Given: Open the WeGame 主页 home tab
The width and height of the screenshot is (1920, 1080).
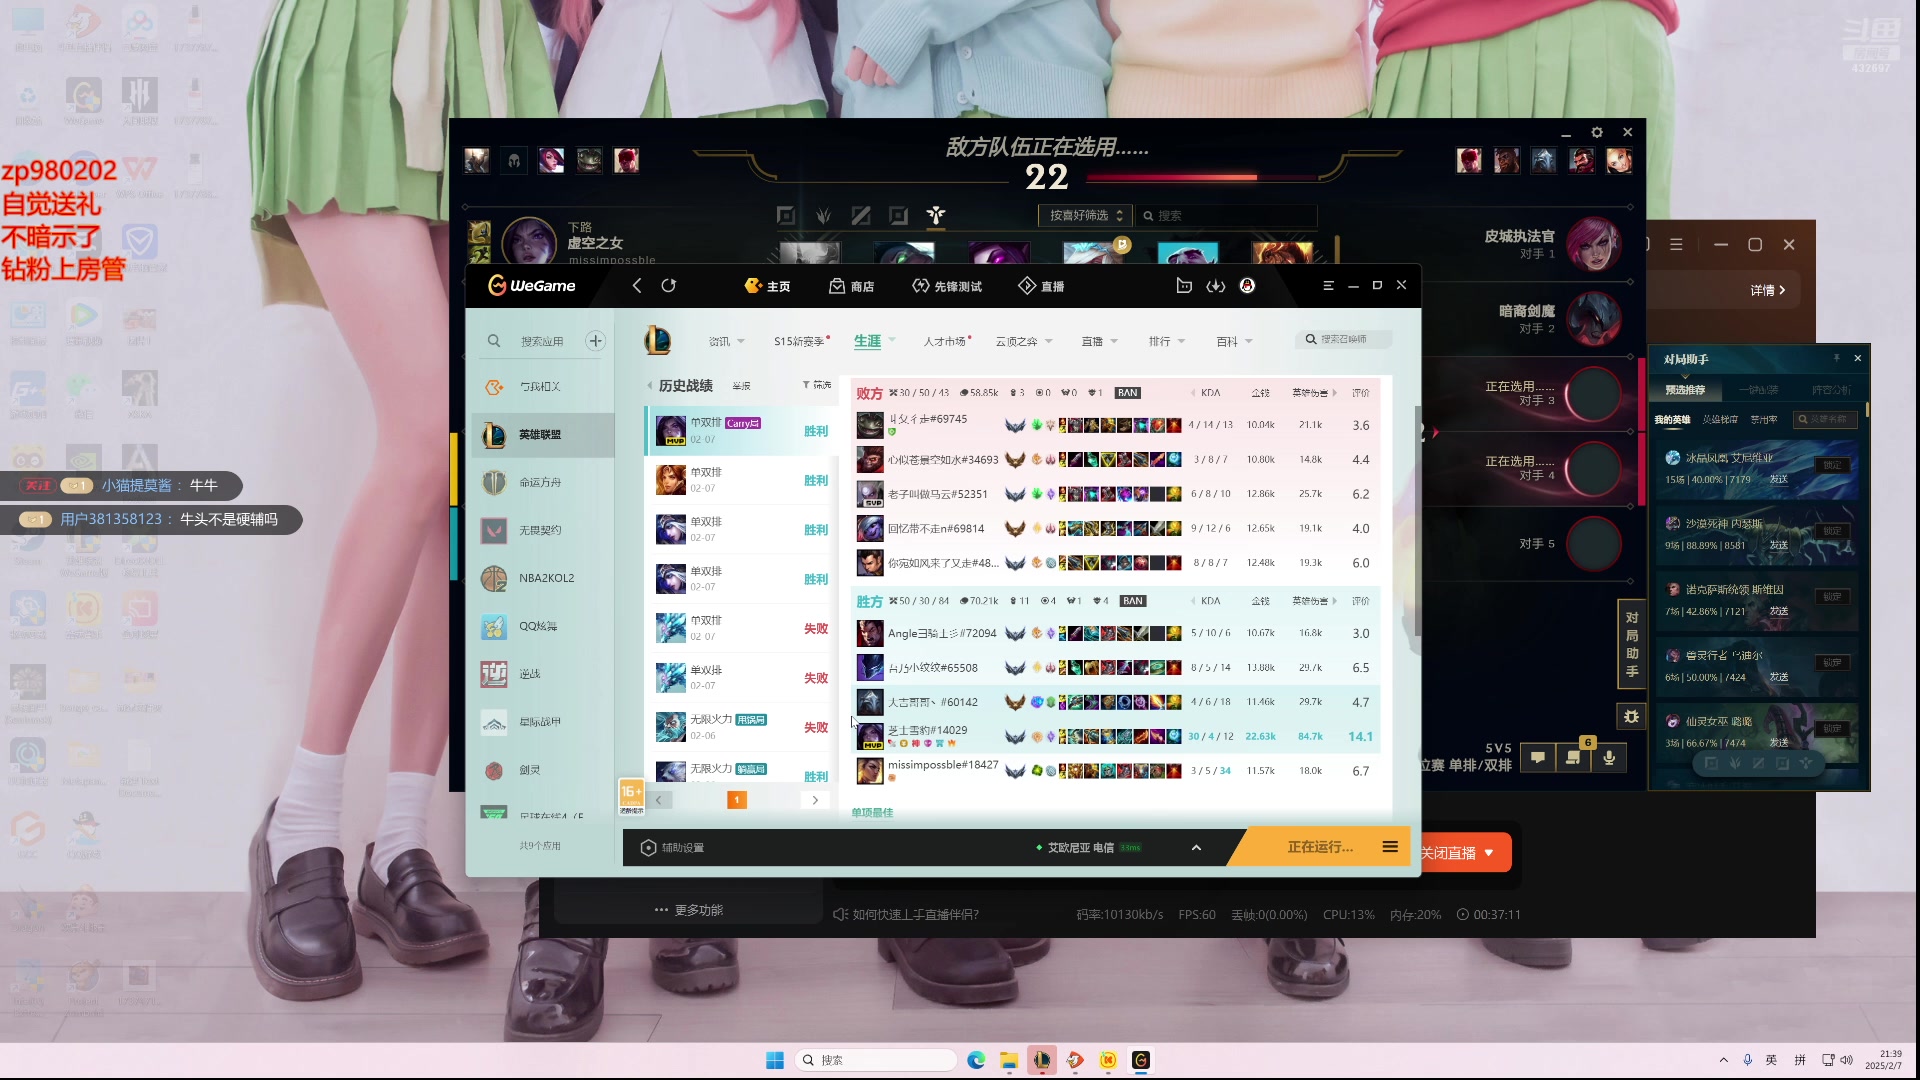Looking at the screenshot, I should tap(768, 286).
